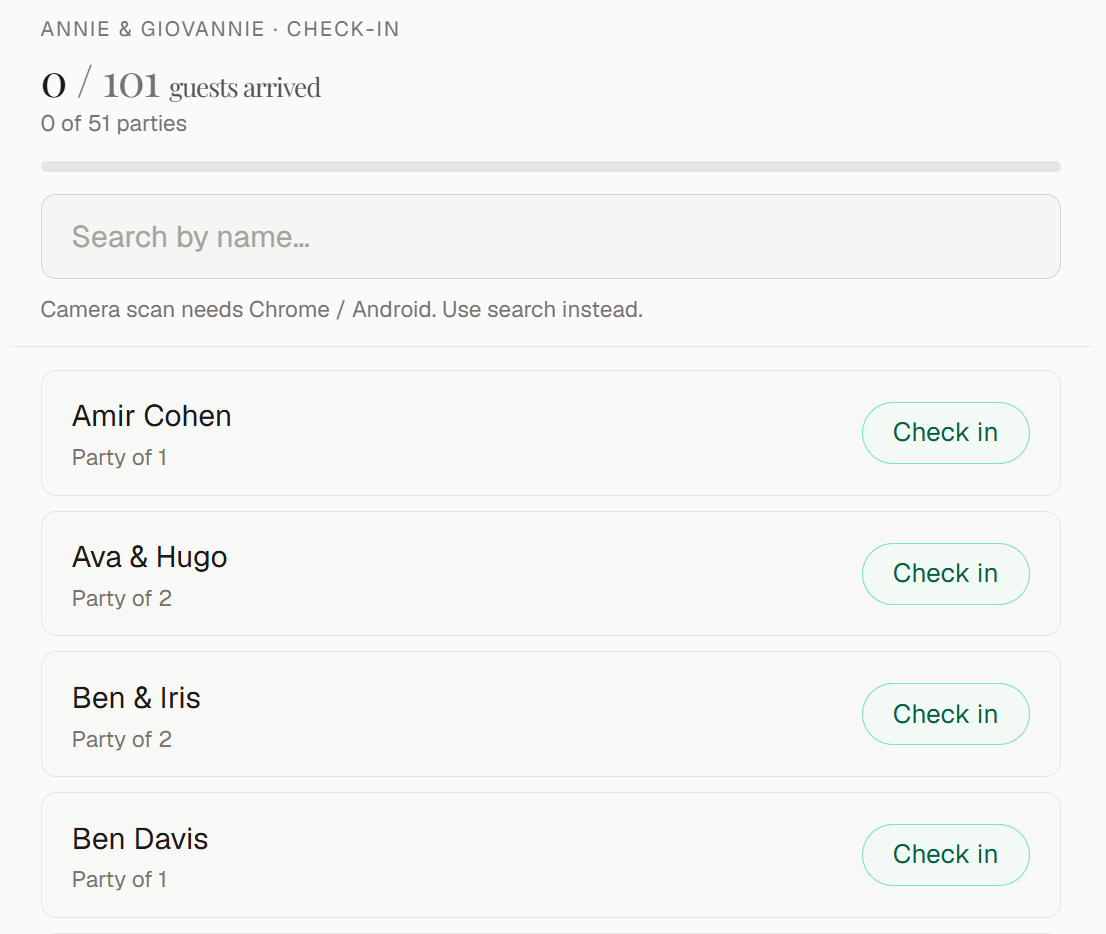This screenshot has height=934, width=1106.
Task: Click the guests arrived progress bar
Action: tap(551, 166)
